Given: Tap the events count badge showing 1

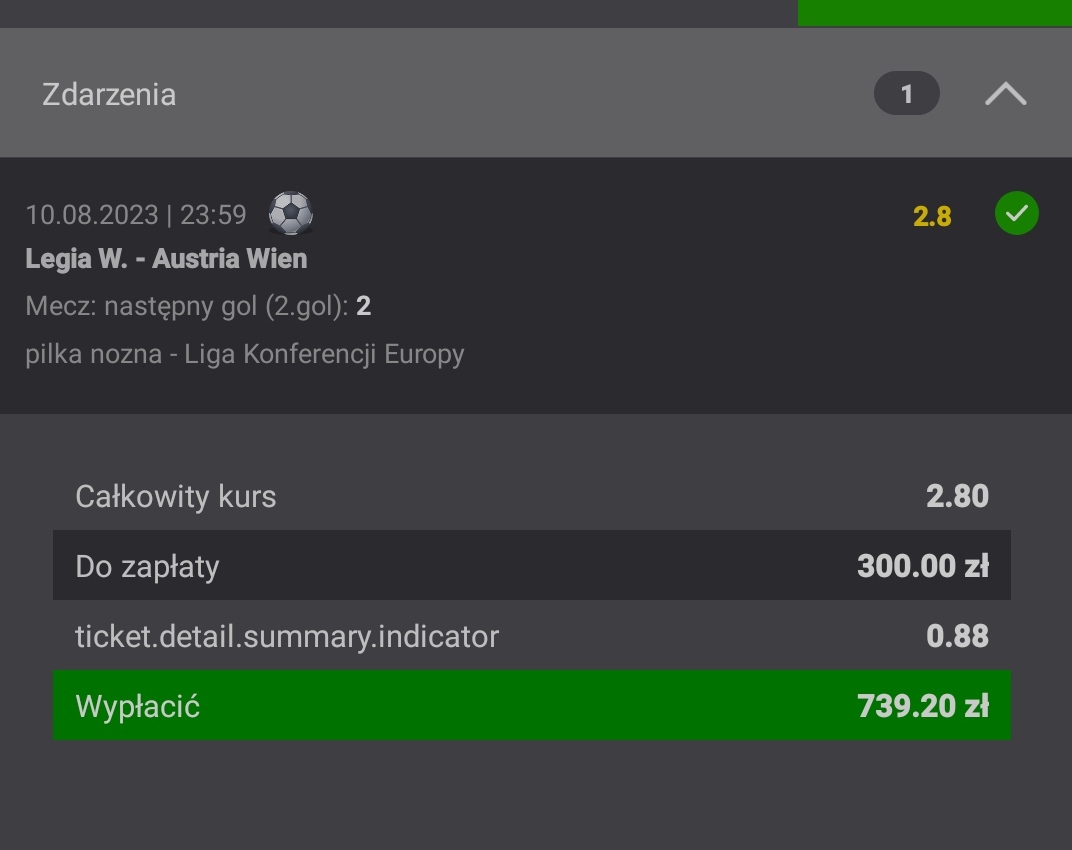Looking at the screenshot, I should point(906,94).
